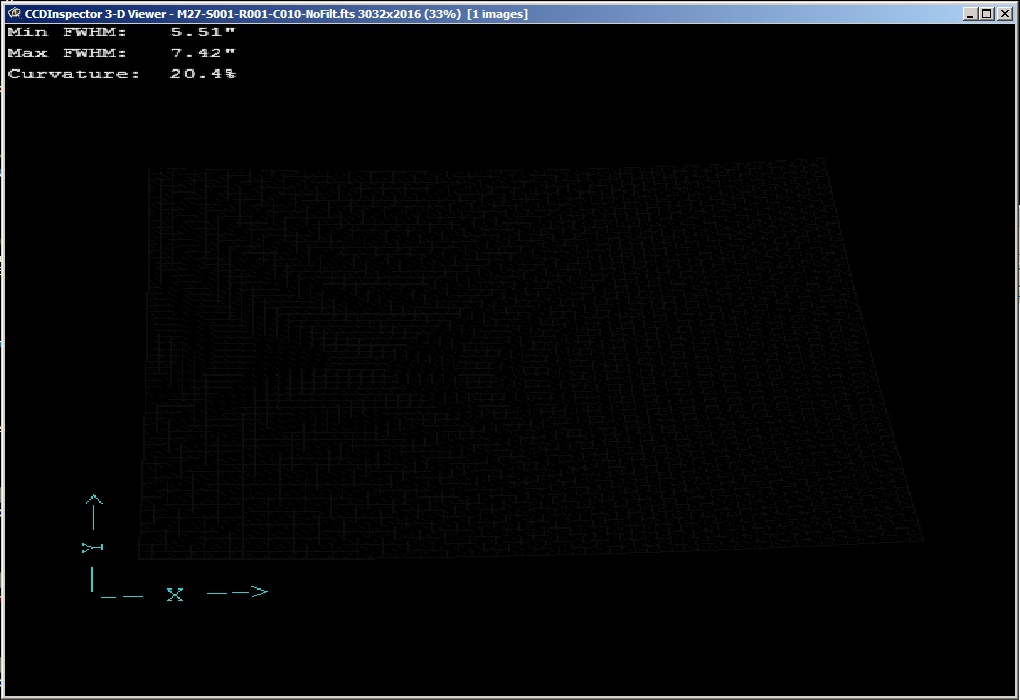The height and width of the screenshot is (700, 1020).
Task: Select the 20.4% curvature value
Action: tap(203, 74)
